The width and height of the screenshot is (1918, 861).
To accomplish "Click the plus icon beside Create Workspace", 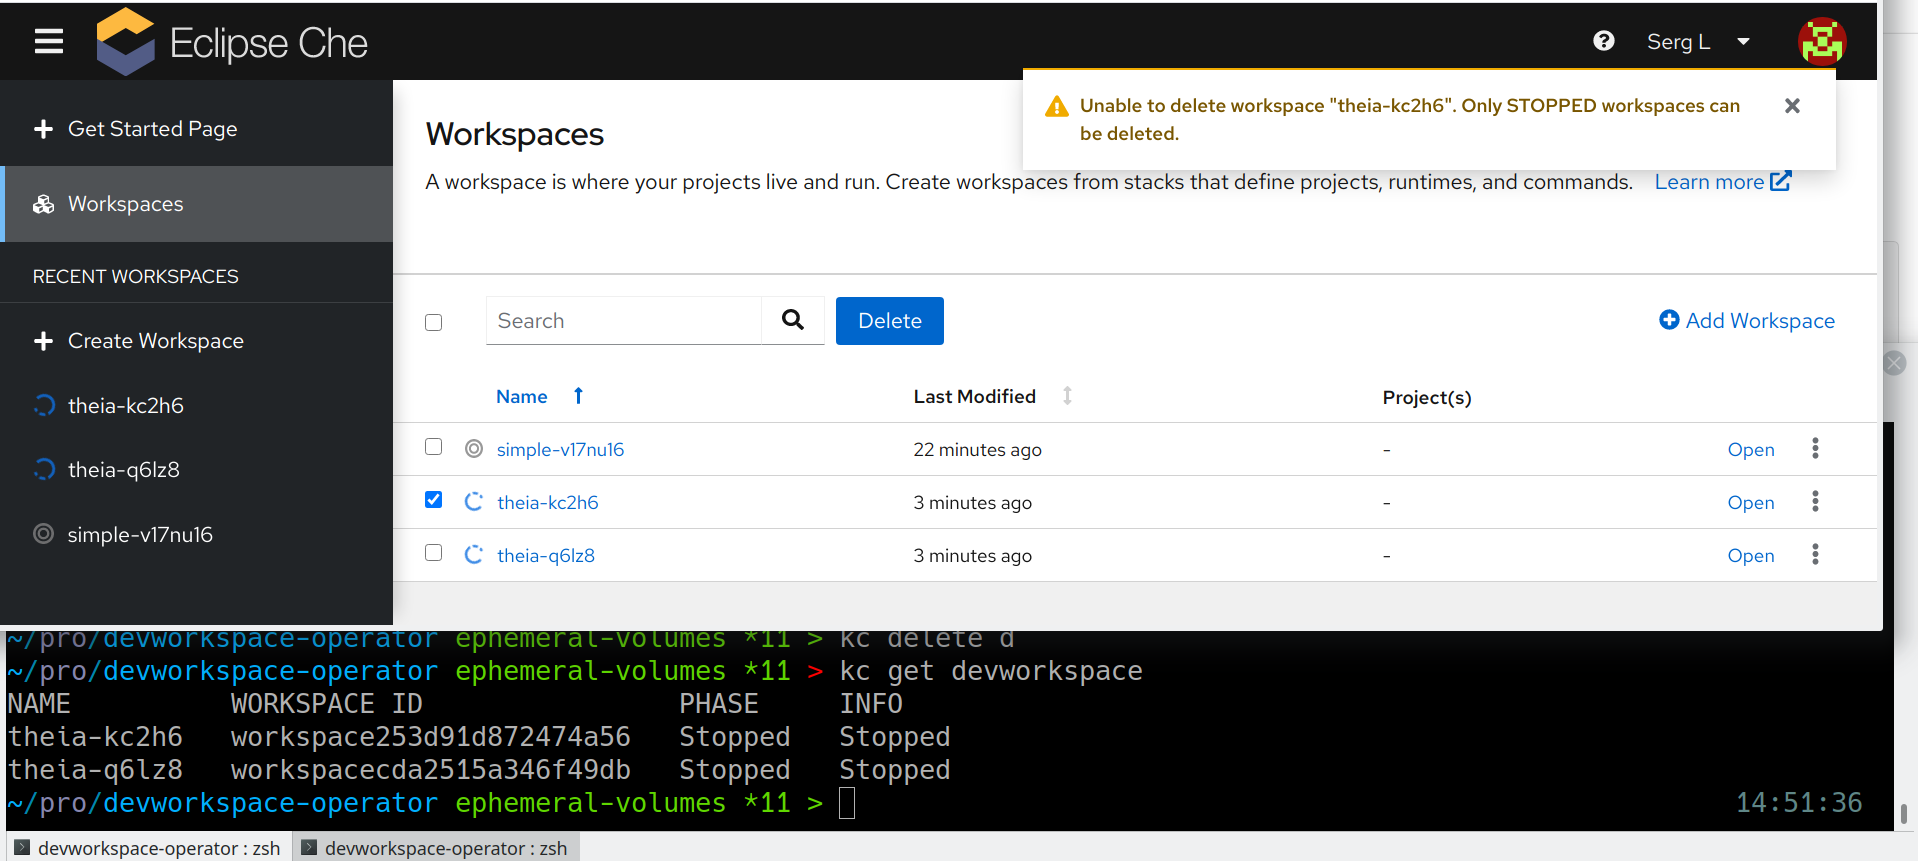I will pos(43,341).
